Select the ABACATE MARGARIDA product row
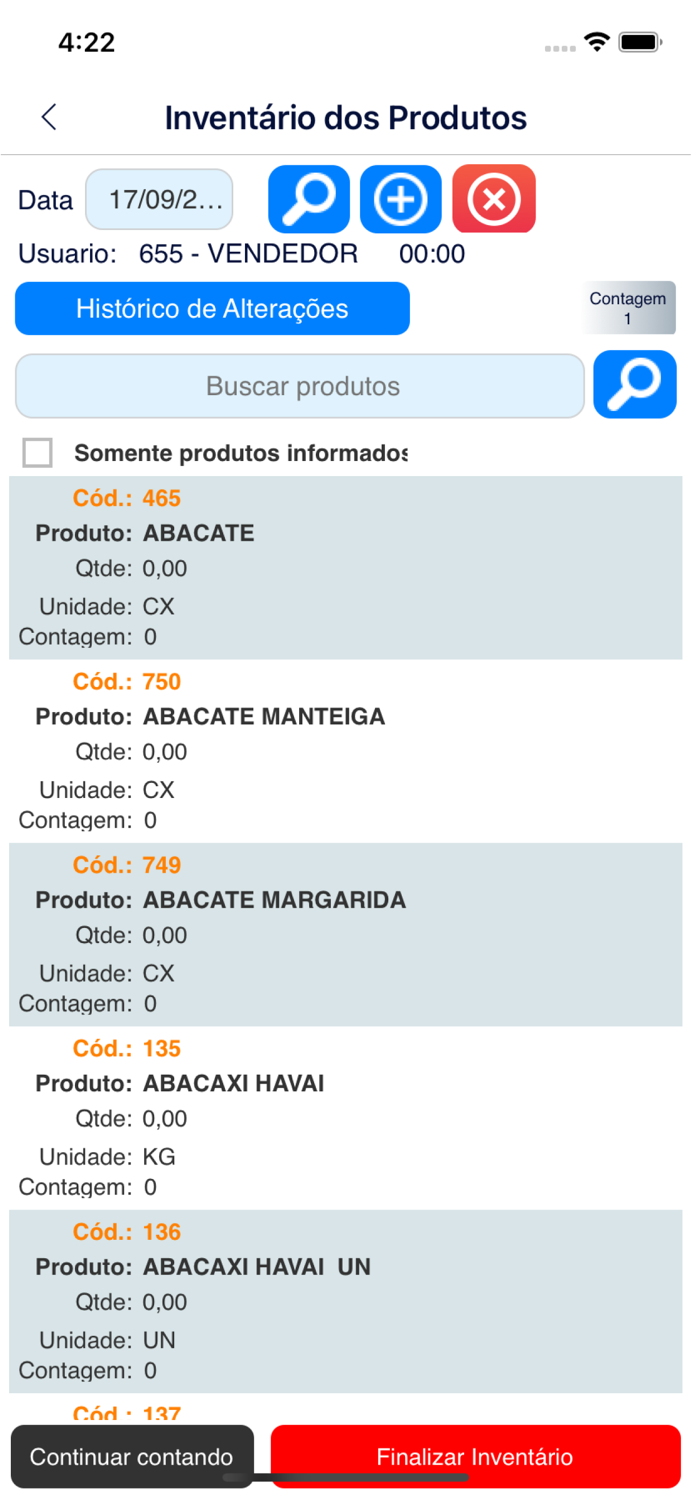The image size is (693, 1500). click(346, 934)
